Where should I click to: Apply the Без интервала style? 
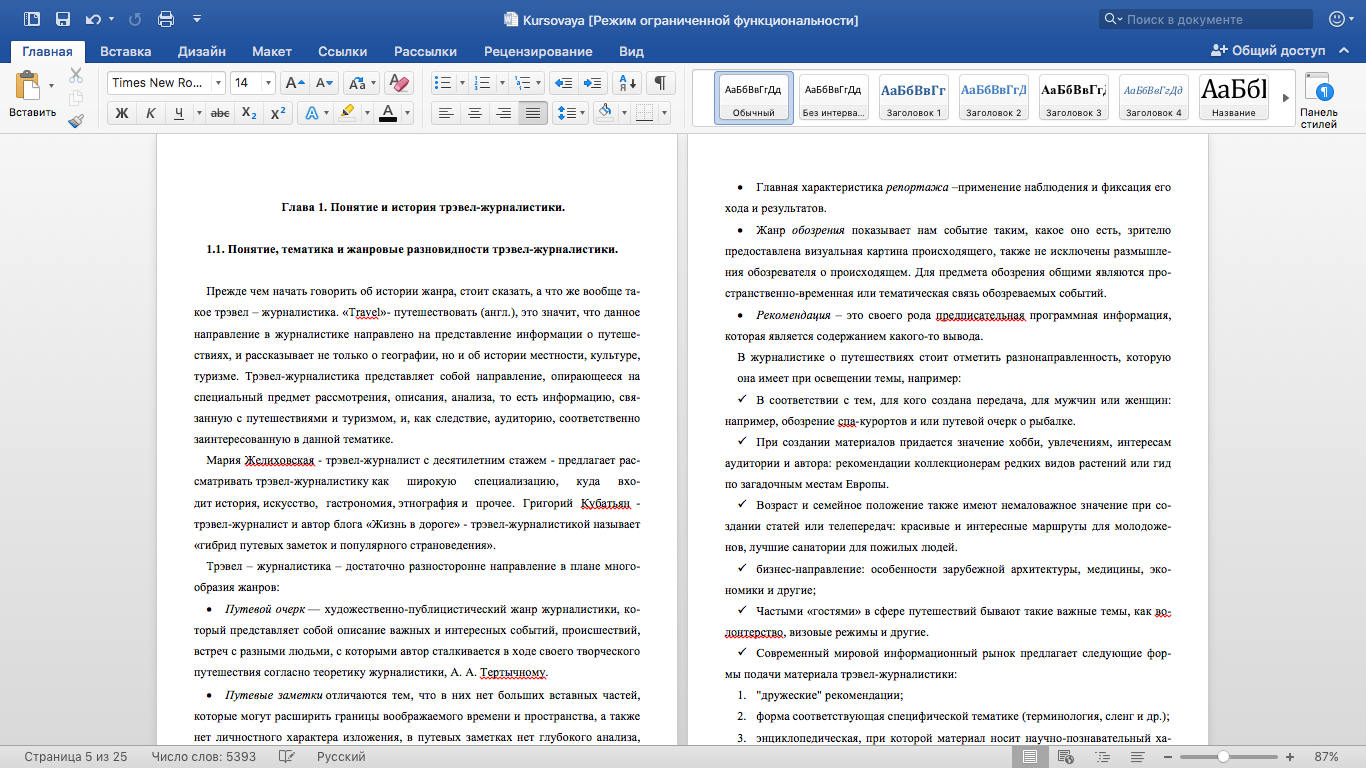pos(834,98)
